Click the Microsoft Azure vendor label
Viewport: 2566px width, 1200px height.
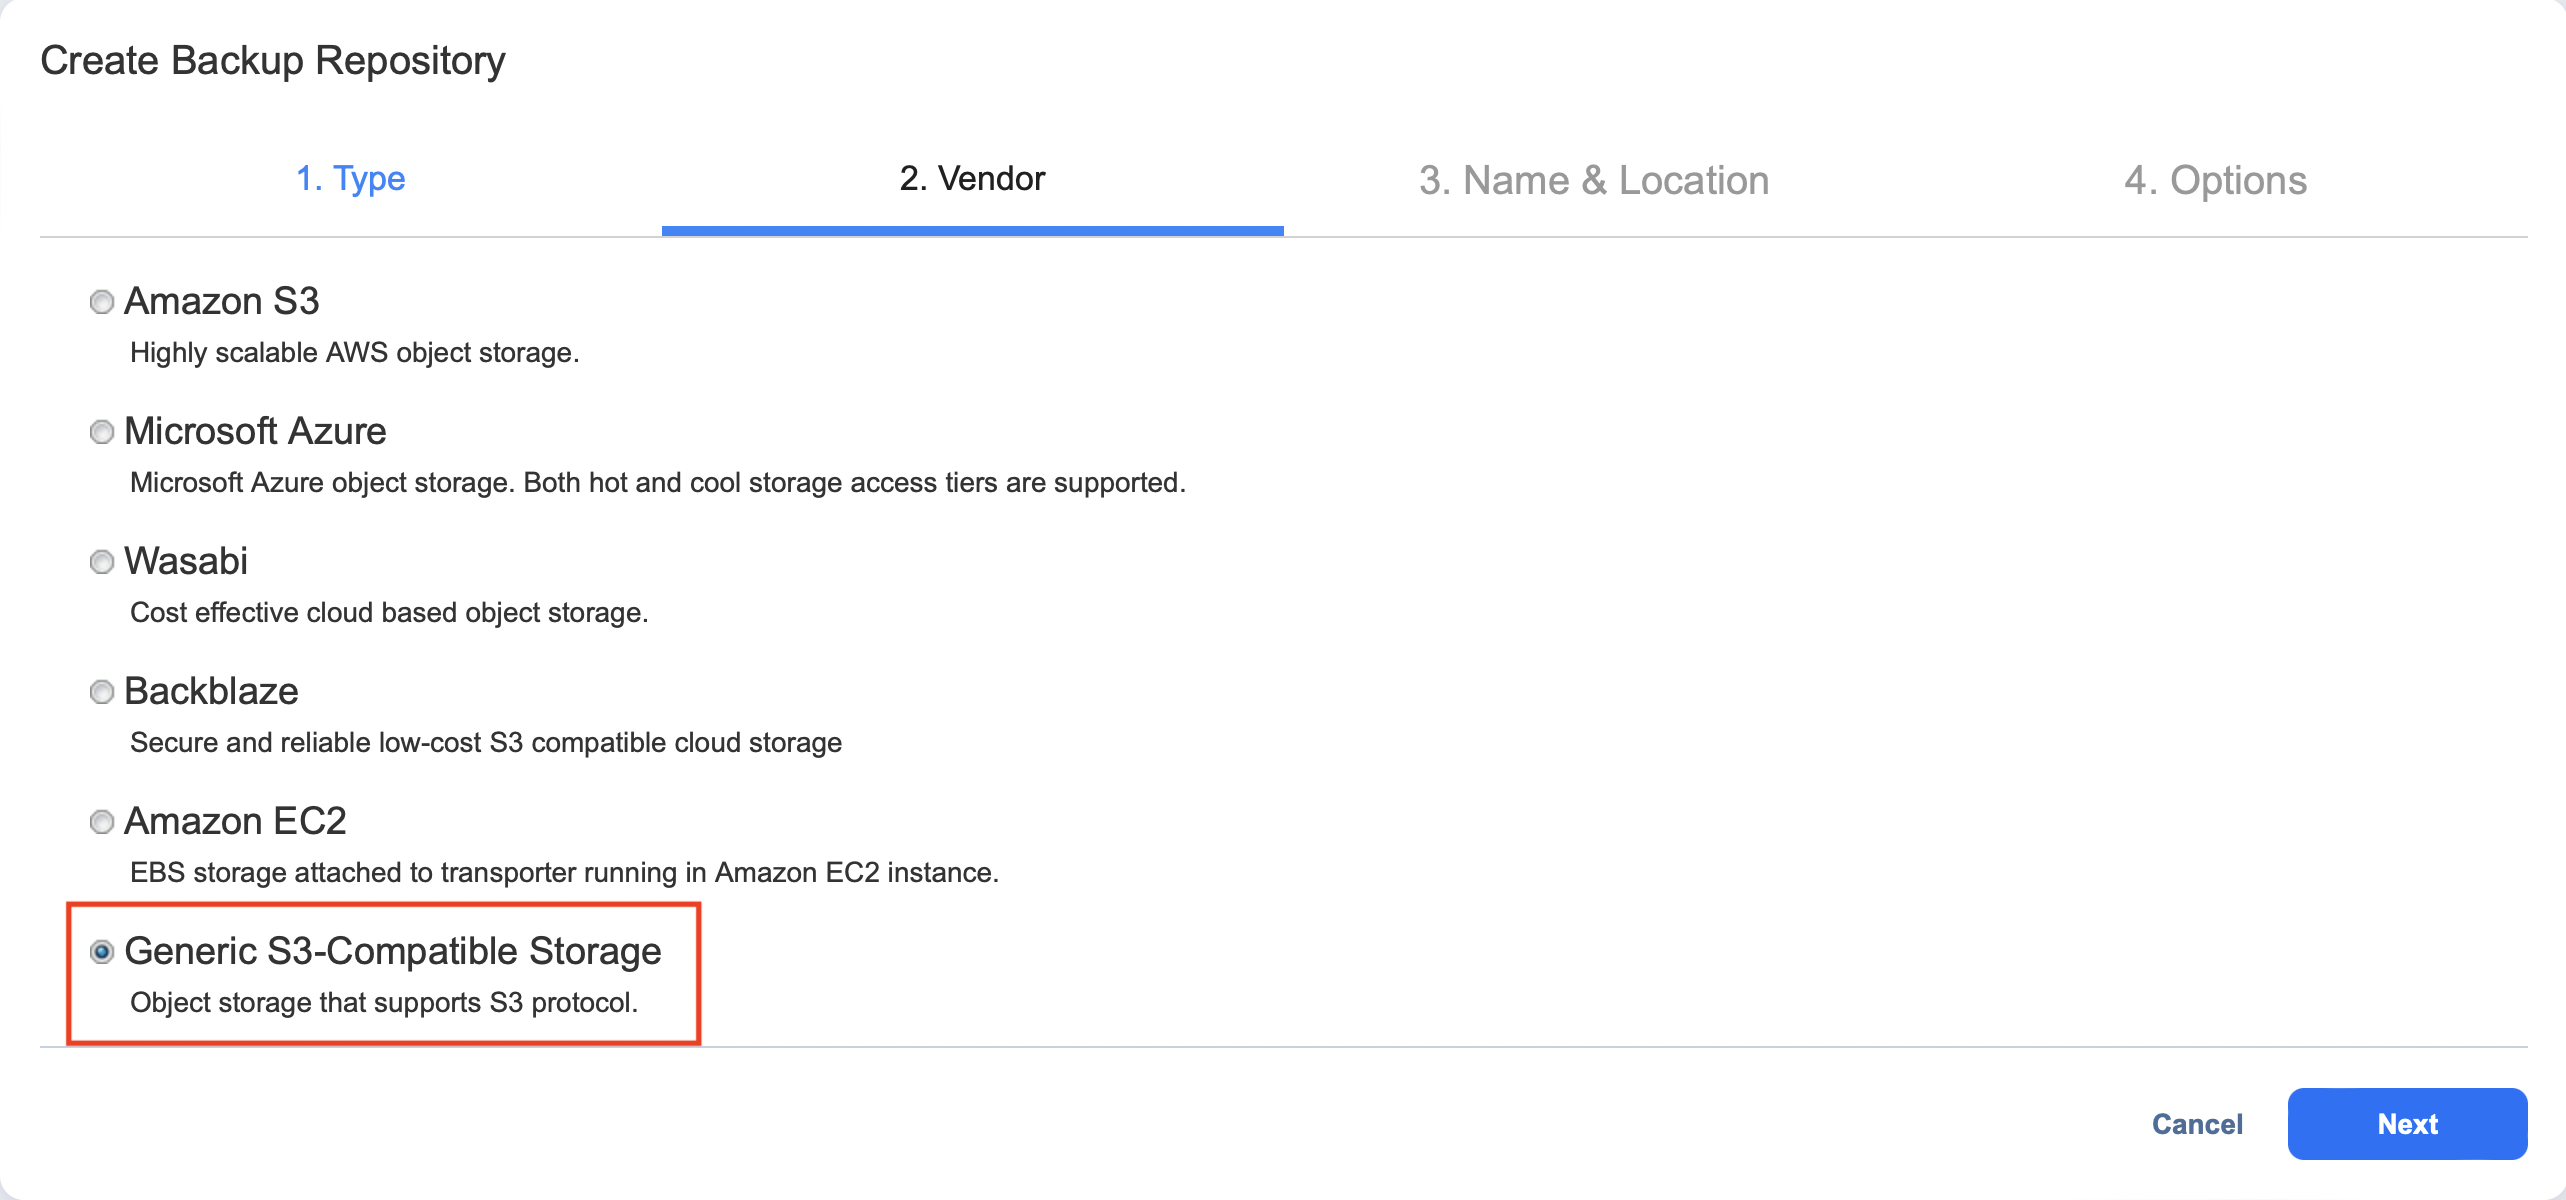[254, 432]
